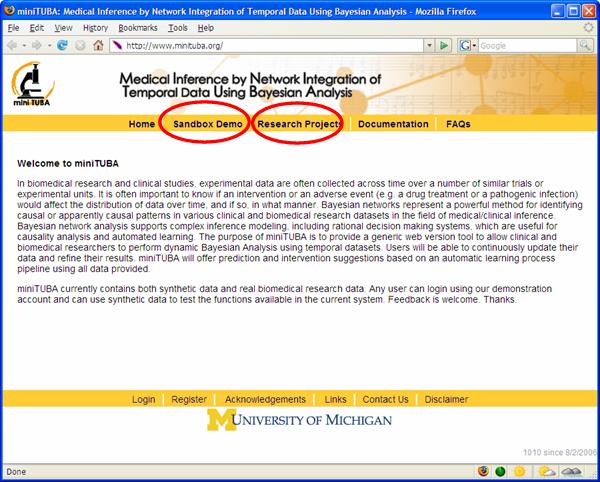Click the page favicon in address bar
600x482 pixels.
pos(117,46)
